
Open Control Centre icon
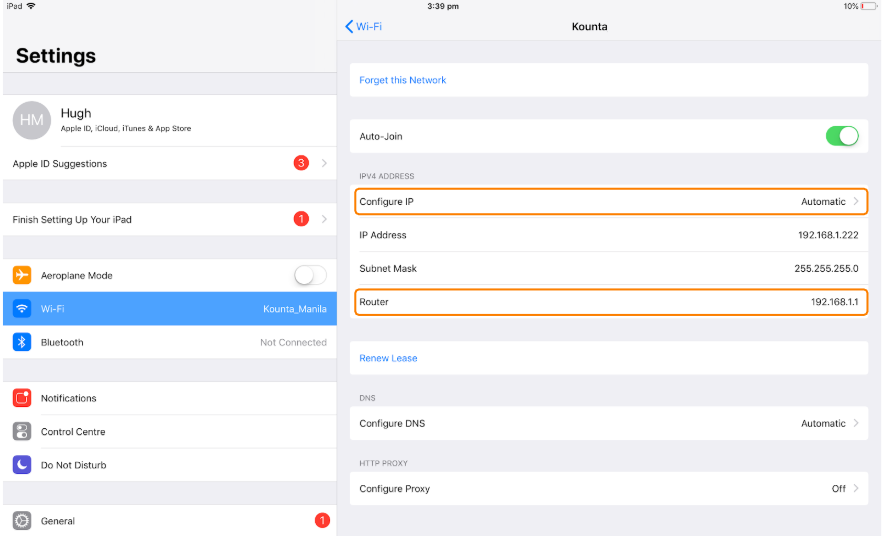click(x=22, y=431)
